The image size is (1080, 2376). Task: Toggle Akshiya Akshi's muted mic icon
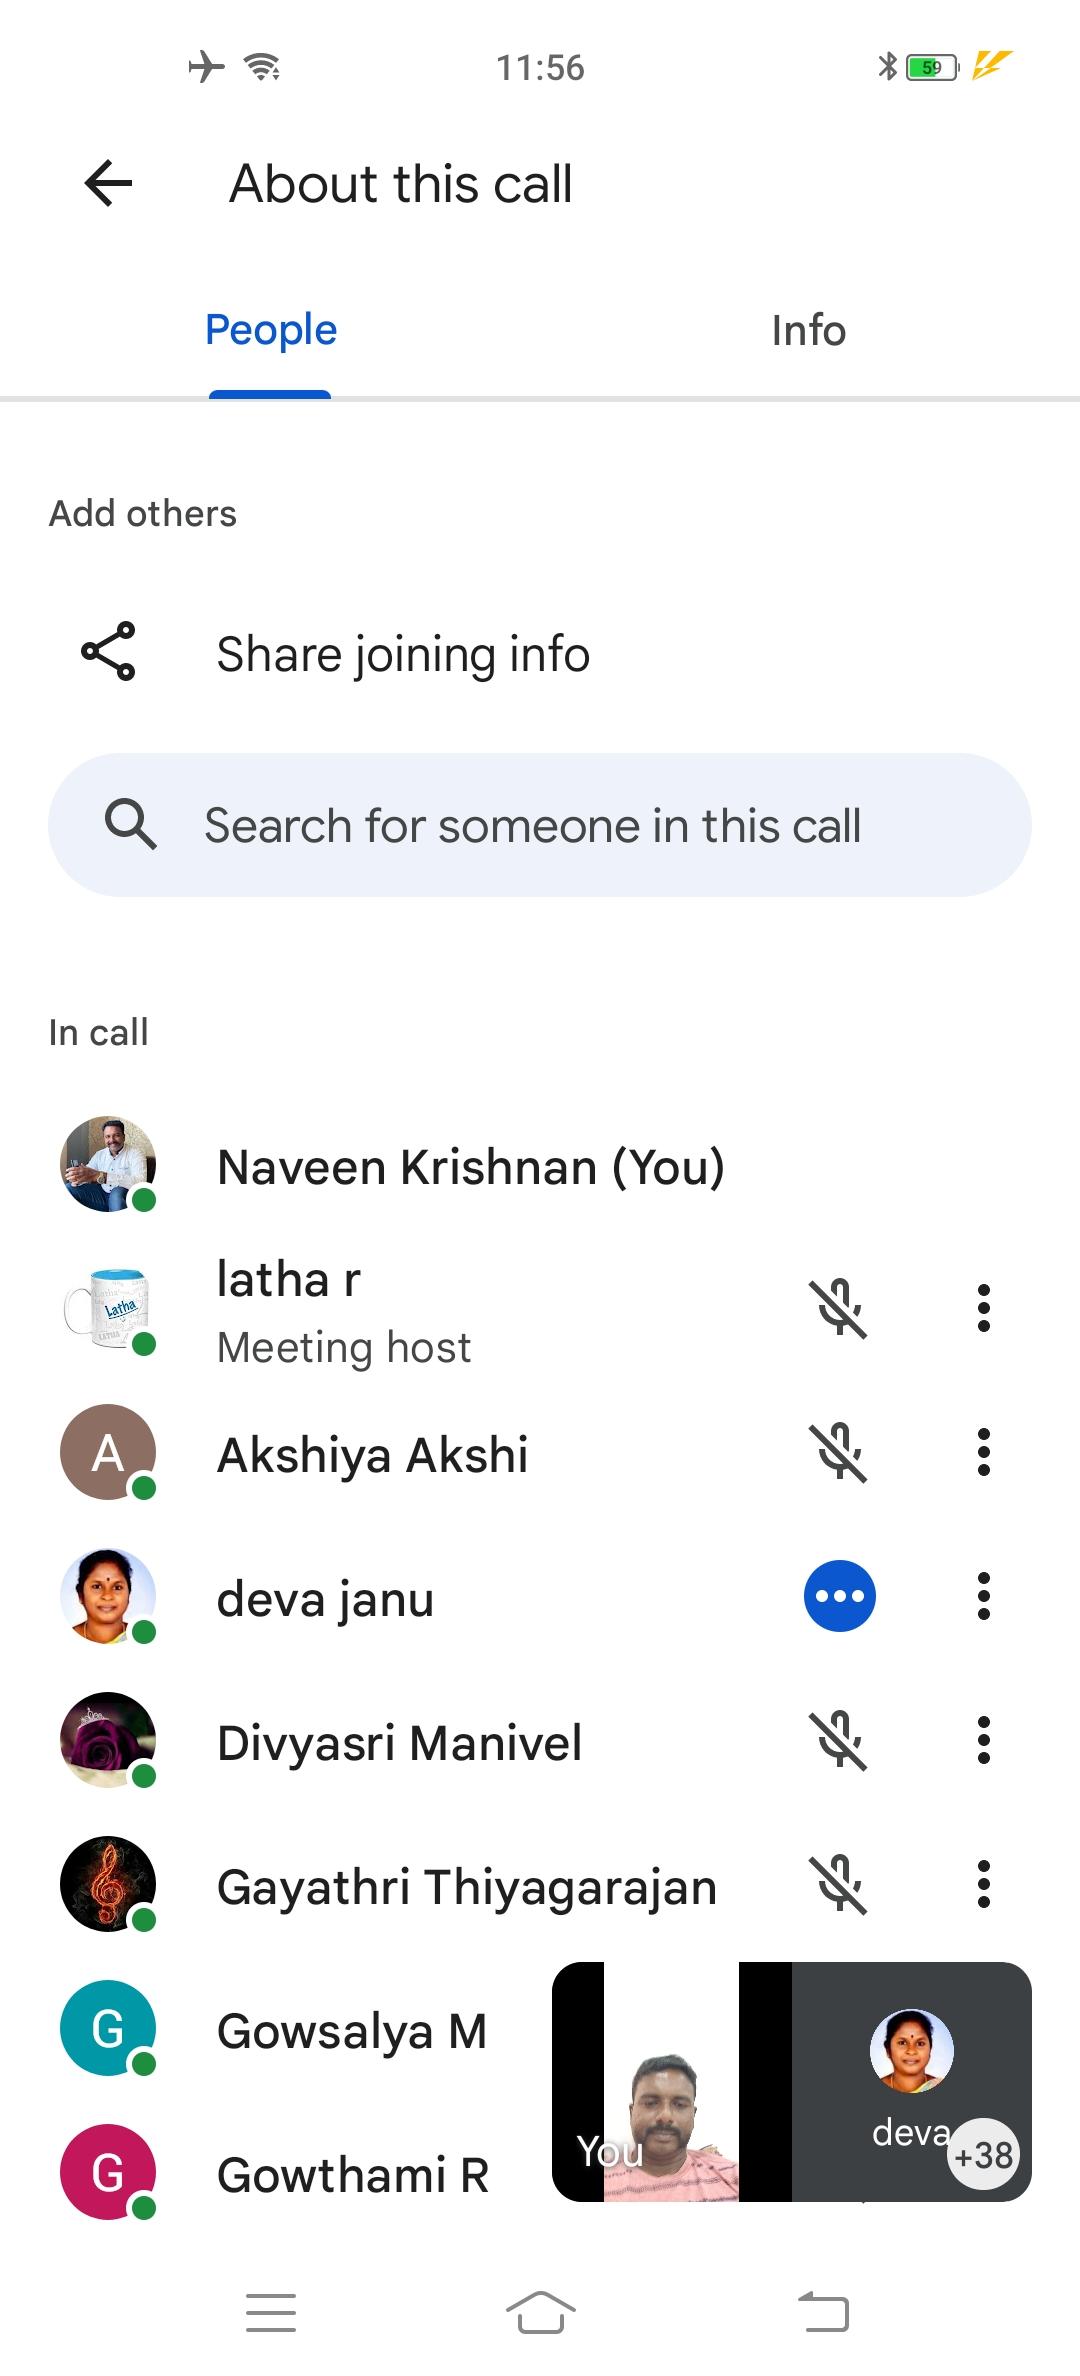839,1452
